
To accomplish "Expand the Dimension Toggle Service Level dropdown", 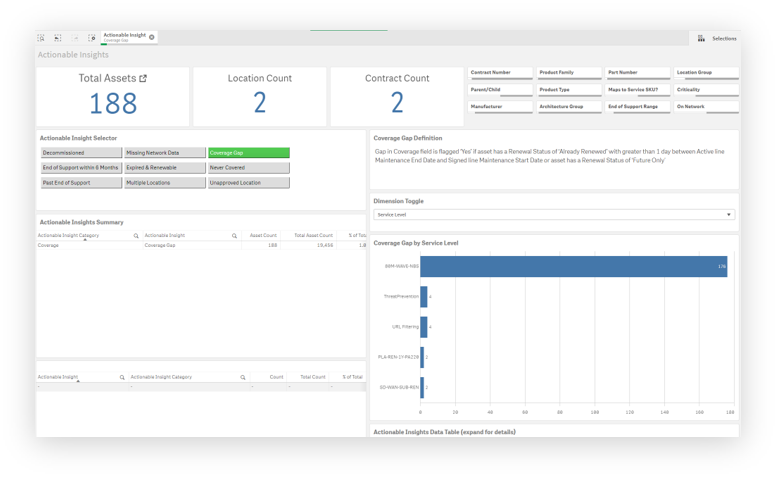I will pyautogui.click(x=554, y=215).
